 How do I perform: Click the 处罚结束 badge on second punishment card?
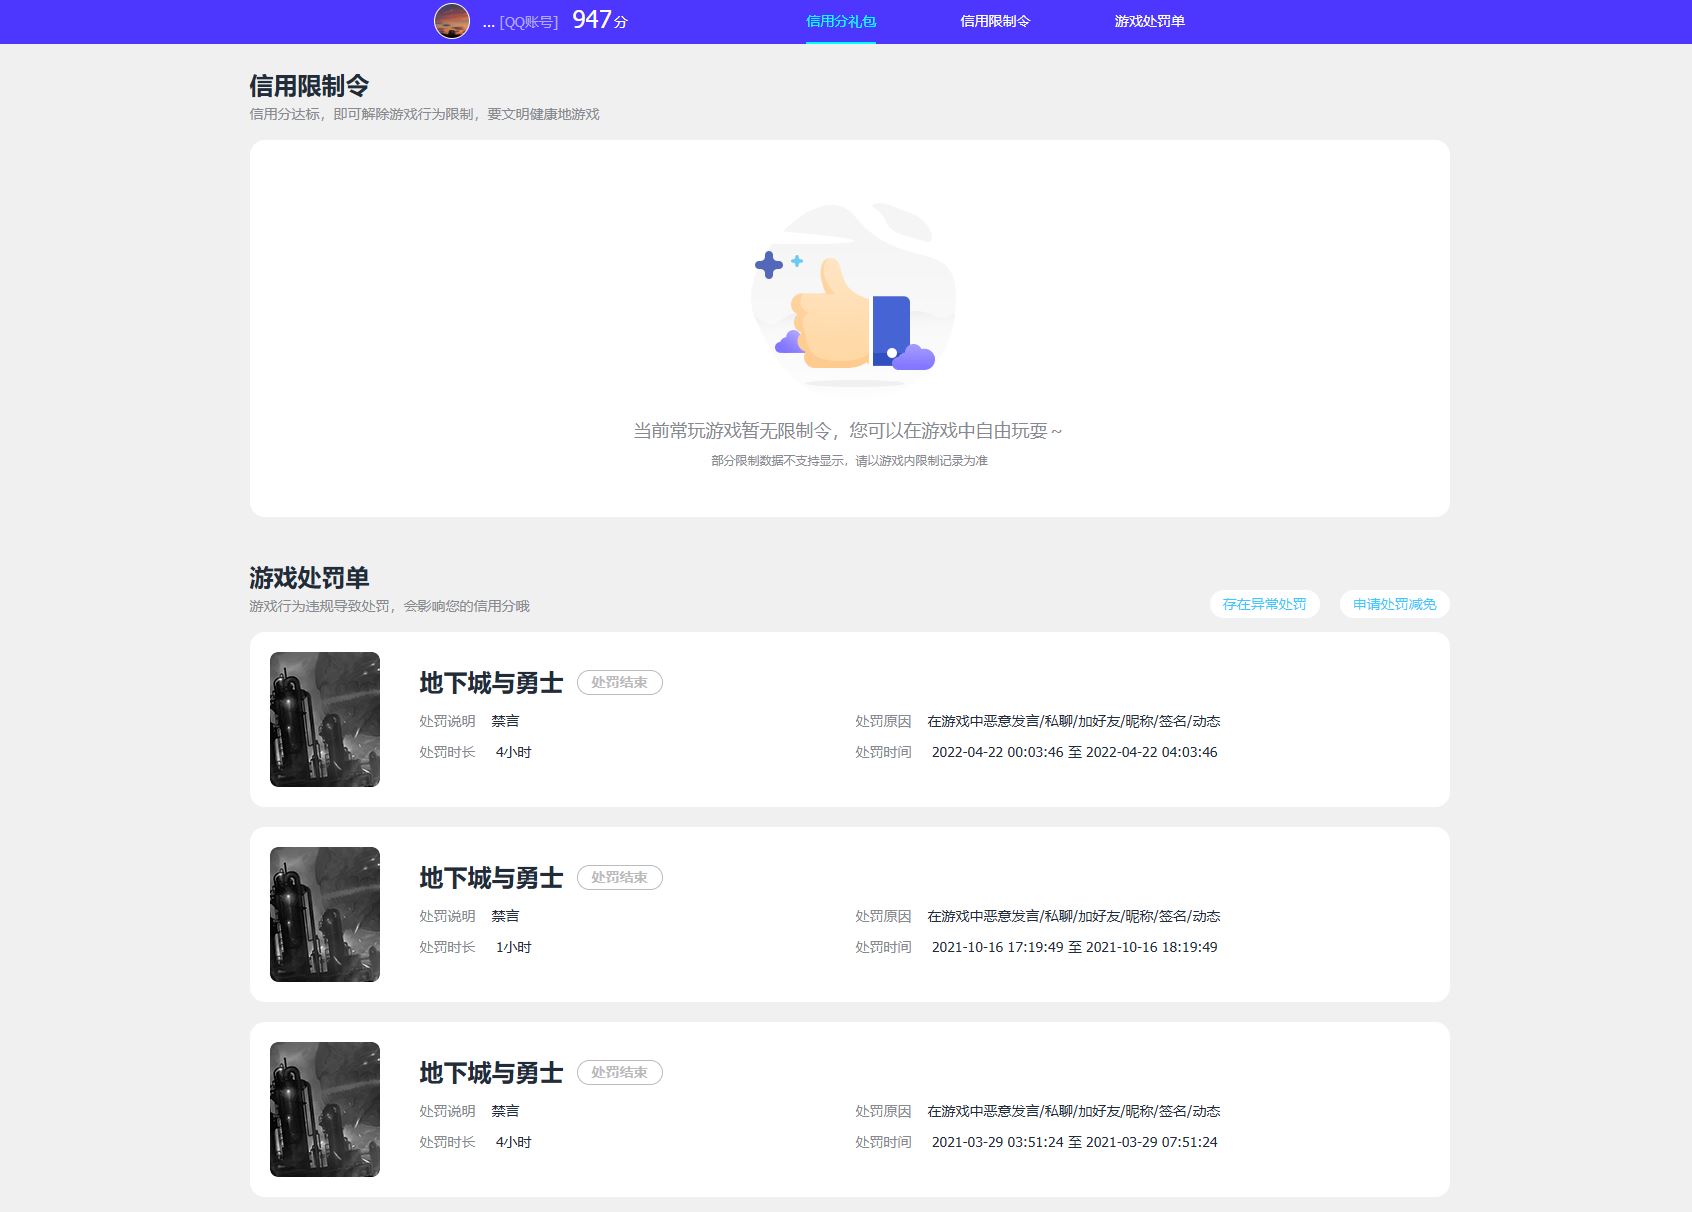[x=620, y=877]
